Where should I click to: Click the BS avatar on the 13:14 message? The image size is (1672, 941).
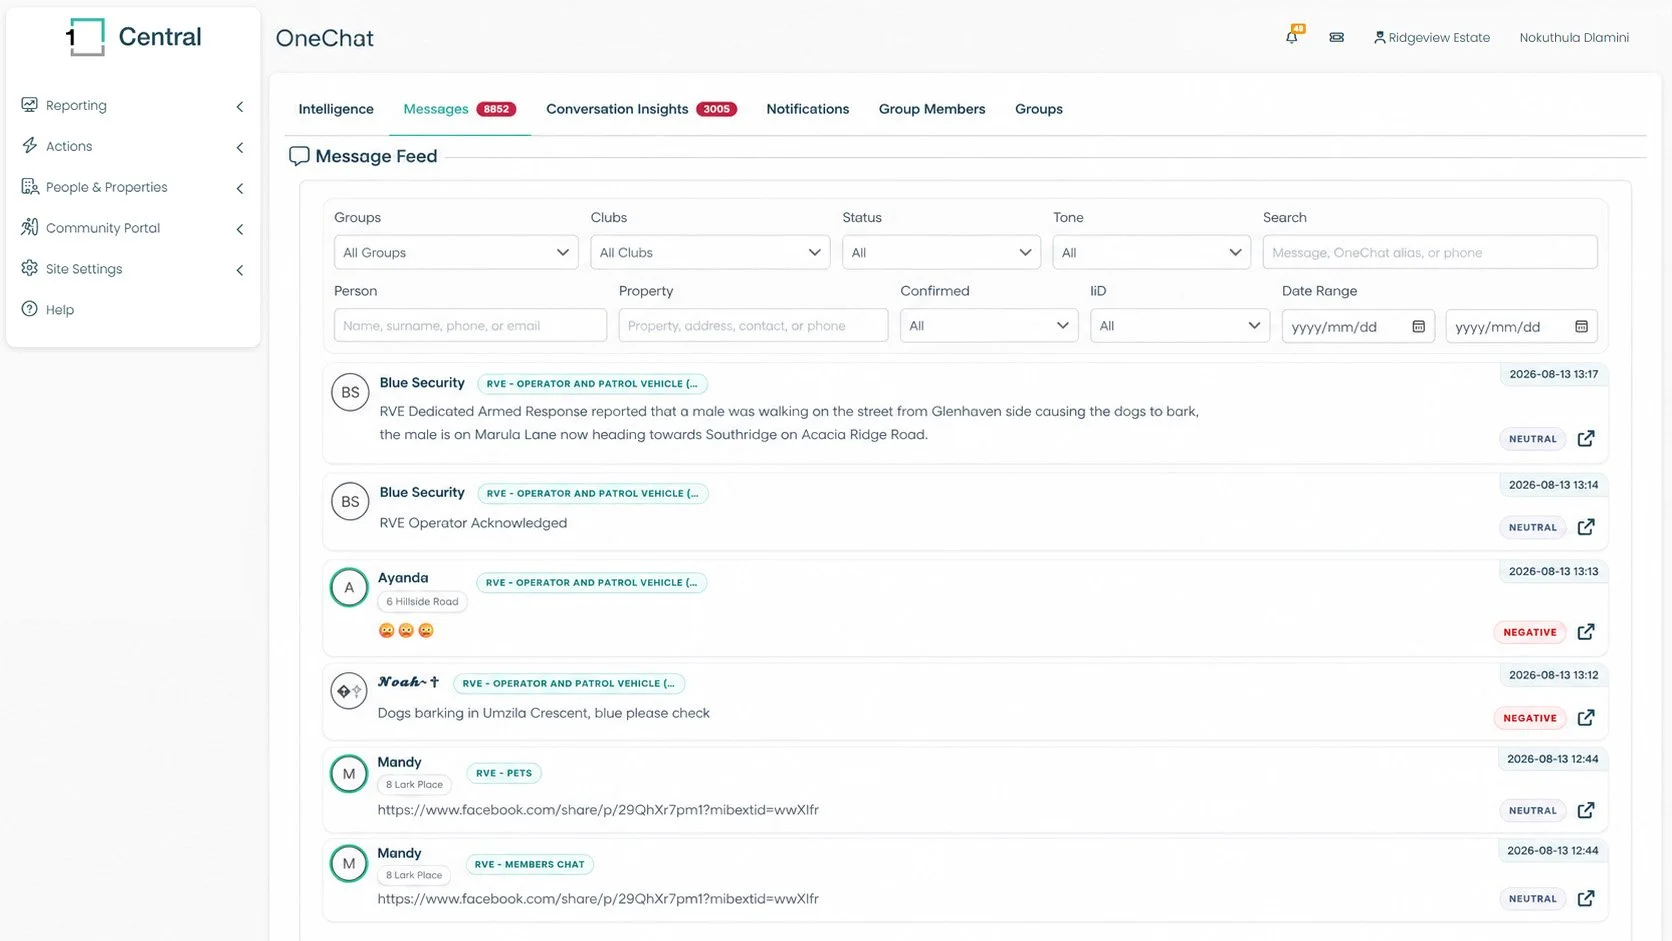click(x=350, y=502)
